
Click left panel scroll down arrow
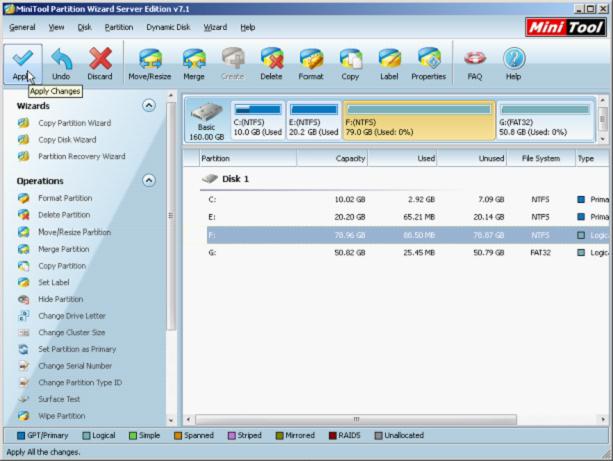click(171, 420)
